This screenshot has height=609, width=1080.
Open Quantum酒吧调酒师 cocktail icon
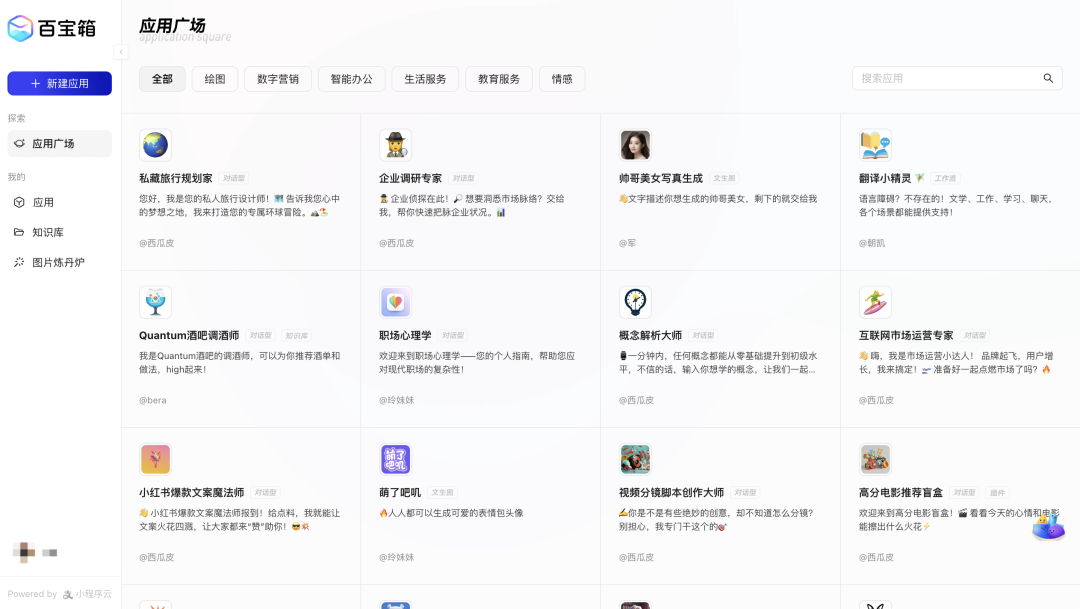155,302
